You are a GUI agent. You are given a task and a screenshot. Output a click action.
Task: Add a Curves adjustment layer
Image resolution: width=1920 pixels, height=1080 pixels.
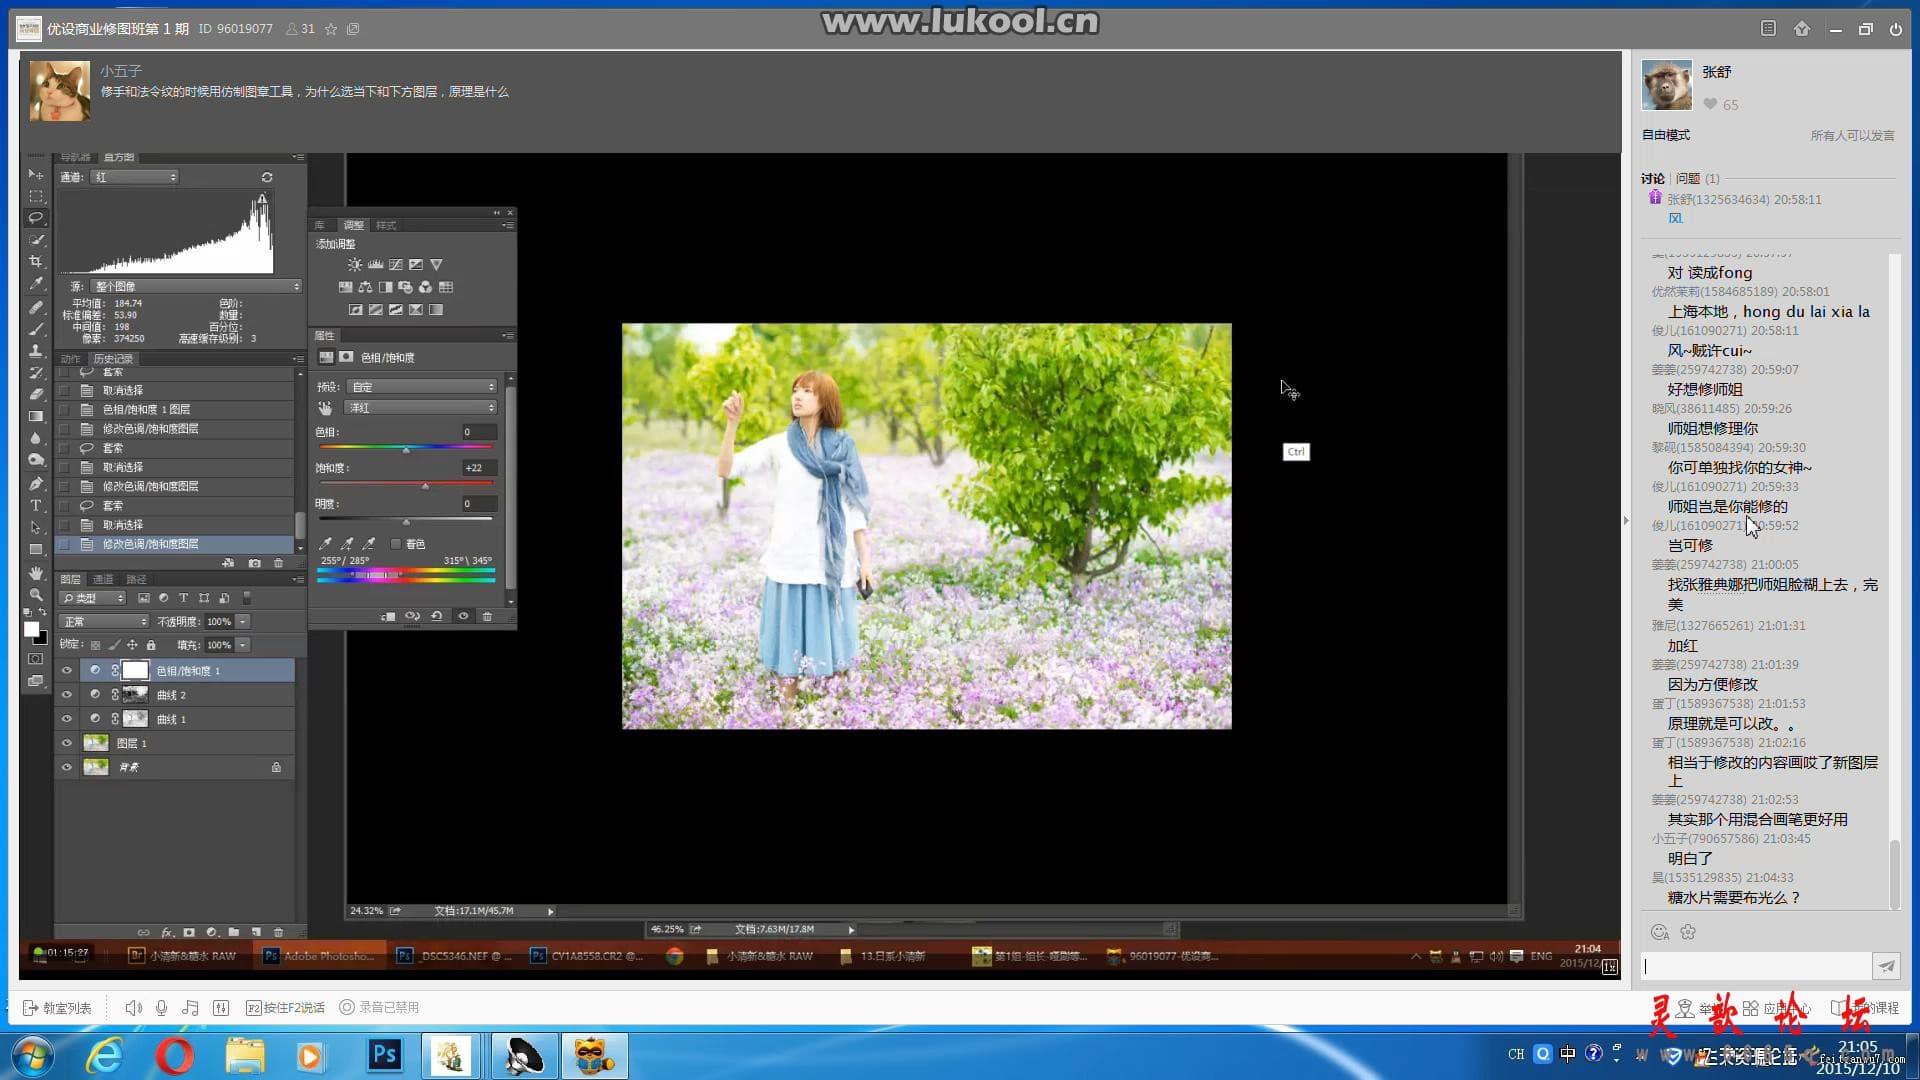pos(395,265)
